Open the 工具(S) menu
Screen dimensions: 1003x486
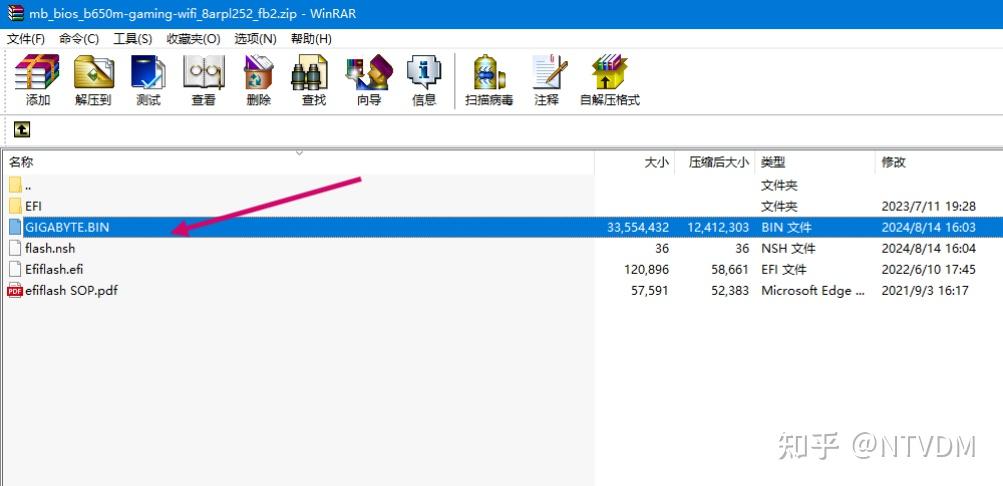click(x=133, y=39)
